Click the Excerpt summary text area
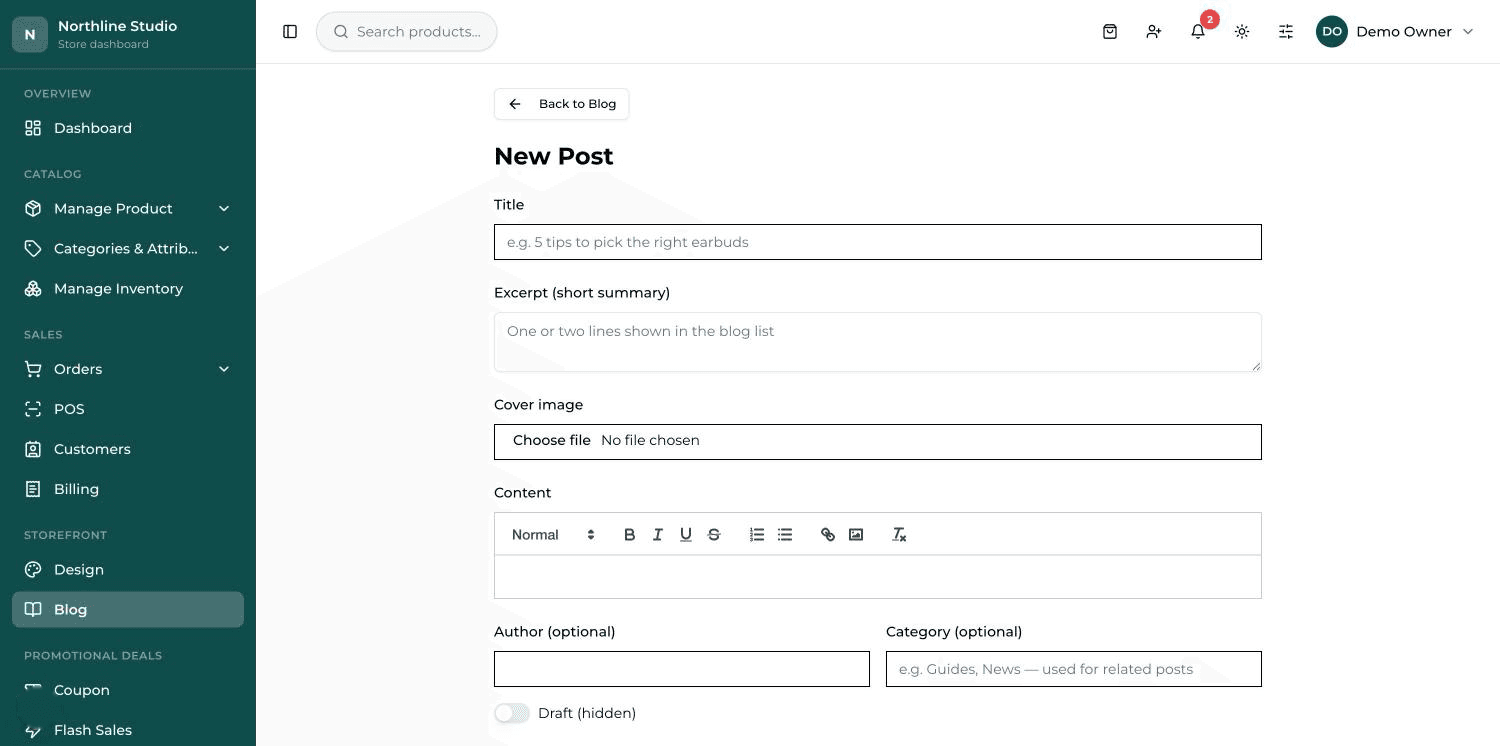This screenshot has width=1500, height=746. click(878, 342)
